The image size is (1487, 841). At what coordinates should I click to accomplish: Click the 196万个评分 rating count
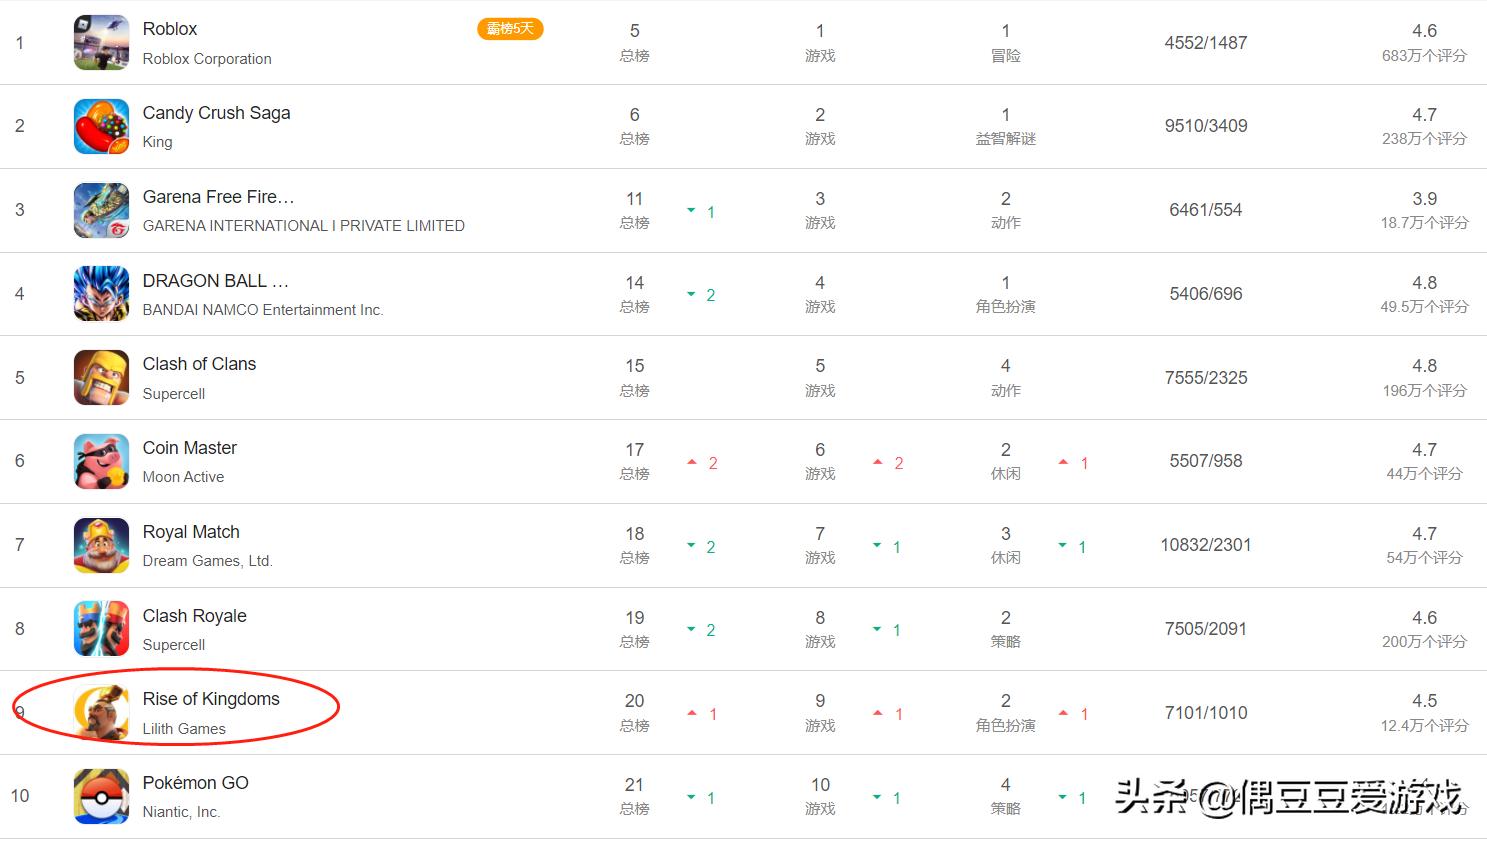tap(1425, 391)
